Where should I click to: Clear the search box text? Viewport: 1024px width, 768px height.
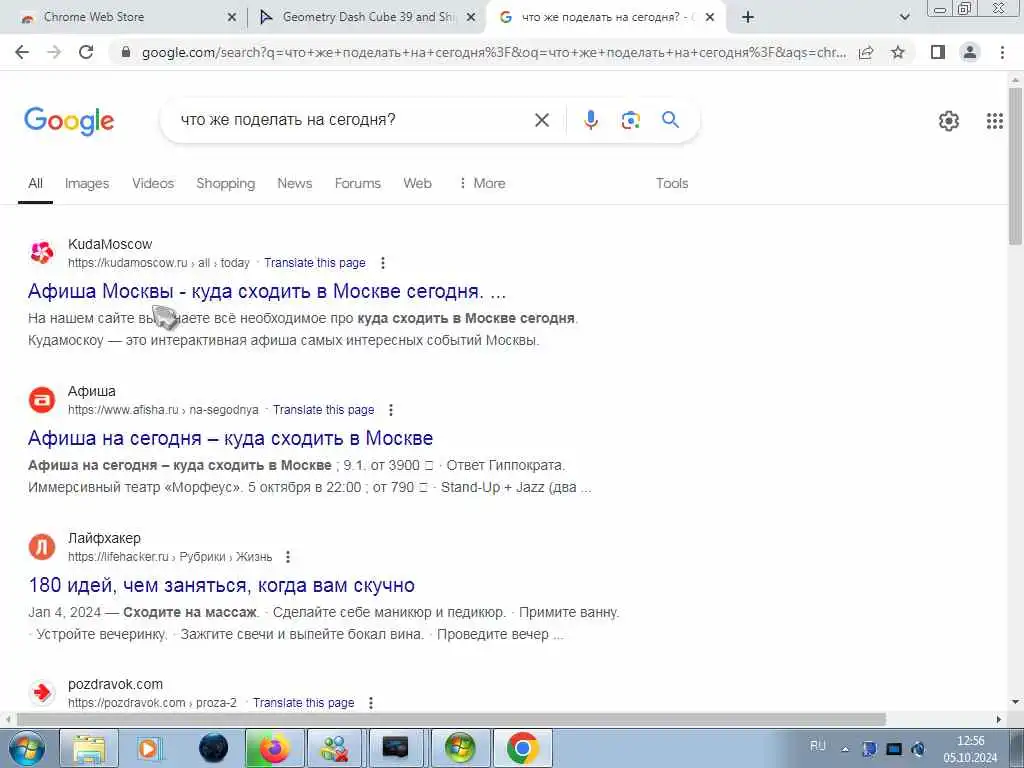541,120
